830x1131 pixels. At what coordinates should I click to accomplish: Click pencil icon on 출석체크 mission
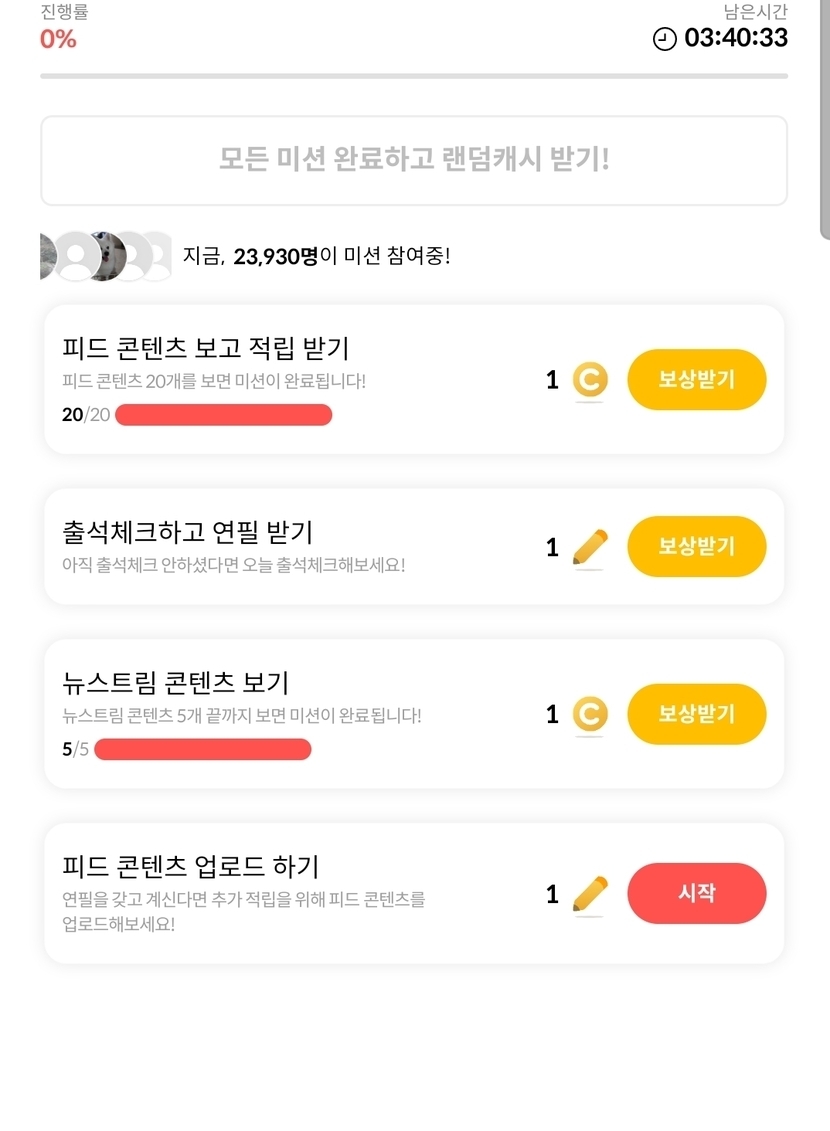click(590, 547)
